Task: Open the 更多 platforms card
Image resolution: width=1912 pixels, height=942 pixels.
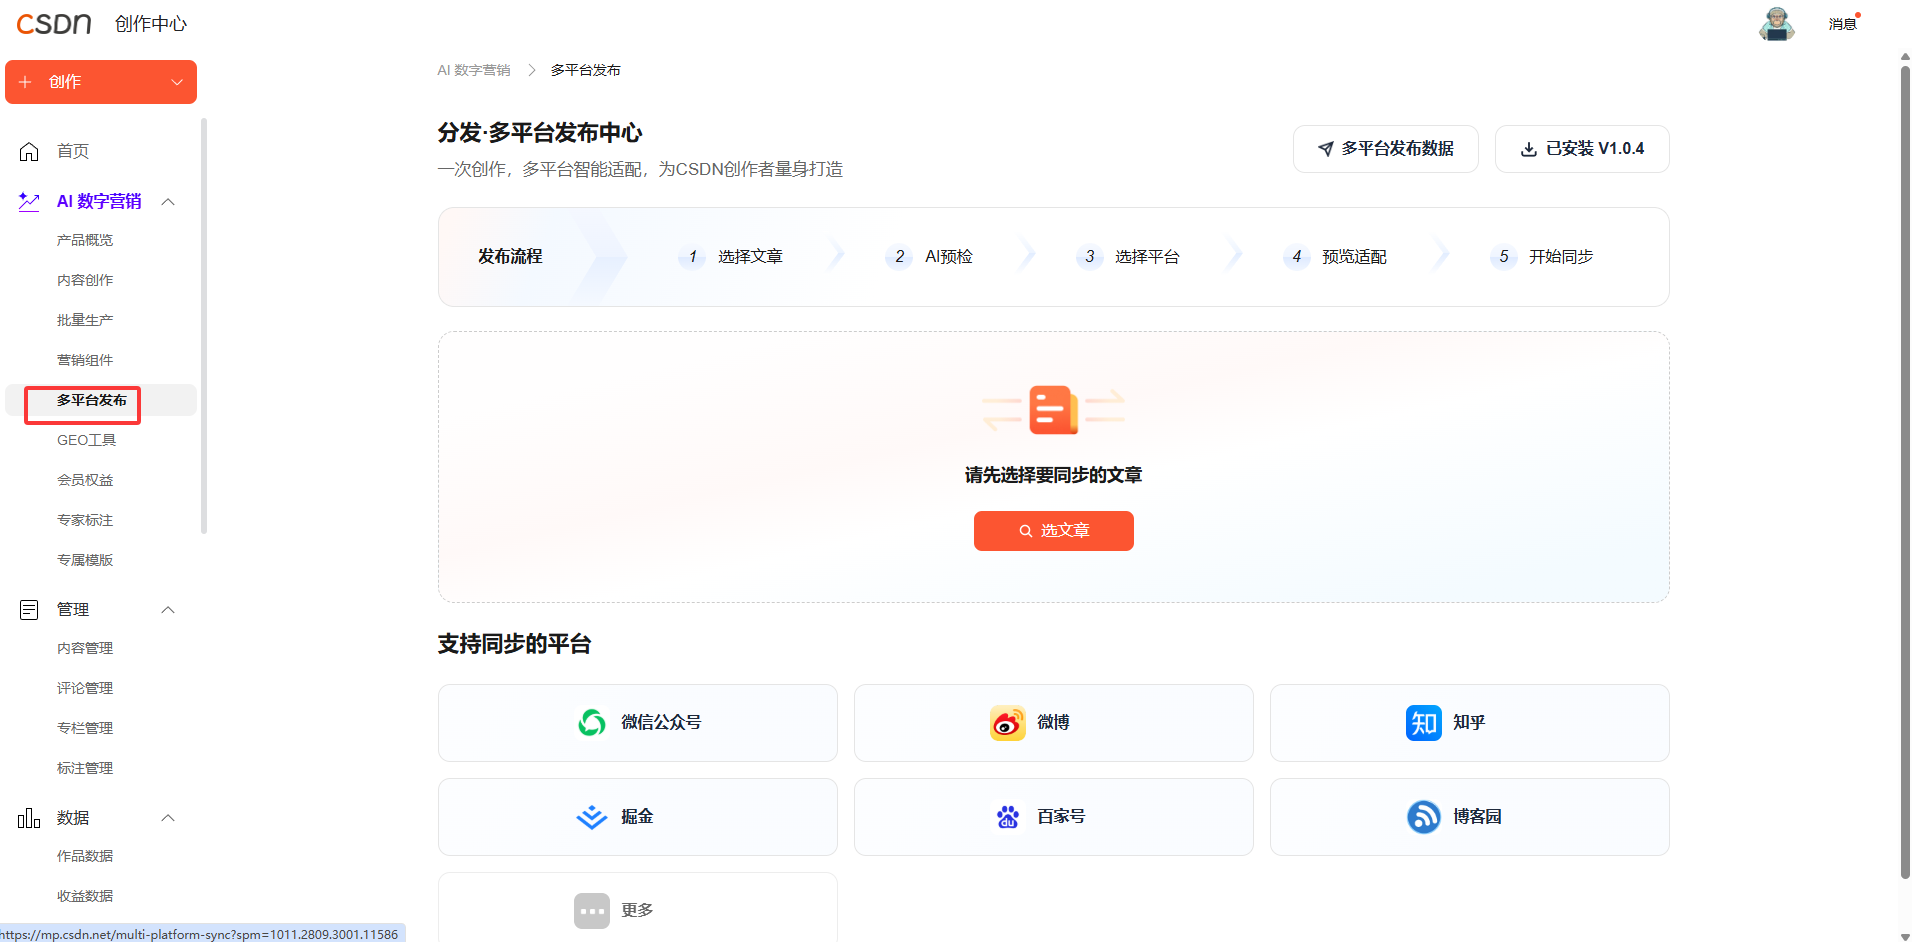Action: [x=638, y=907]
